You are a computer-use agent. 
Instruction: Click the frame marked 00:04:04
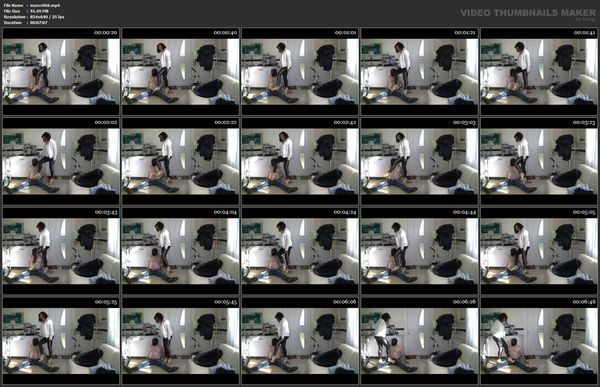point(180,251)
